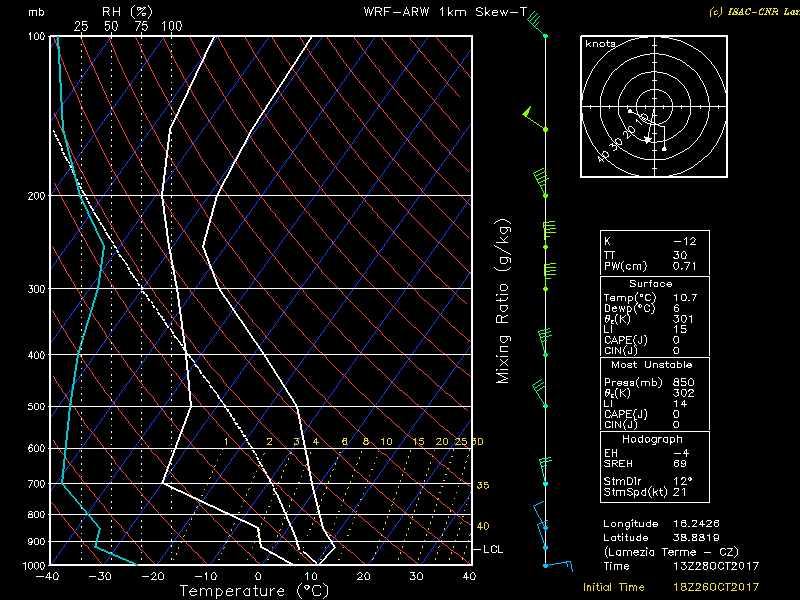Select the Time value "13Z28OCT2017"
This screenshot has width=800, height=600.
[x=716, y=566]
